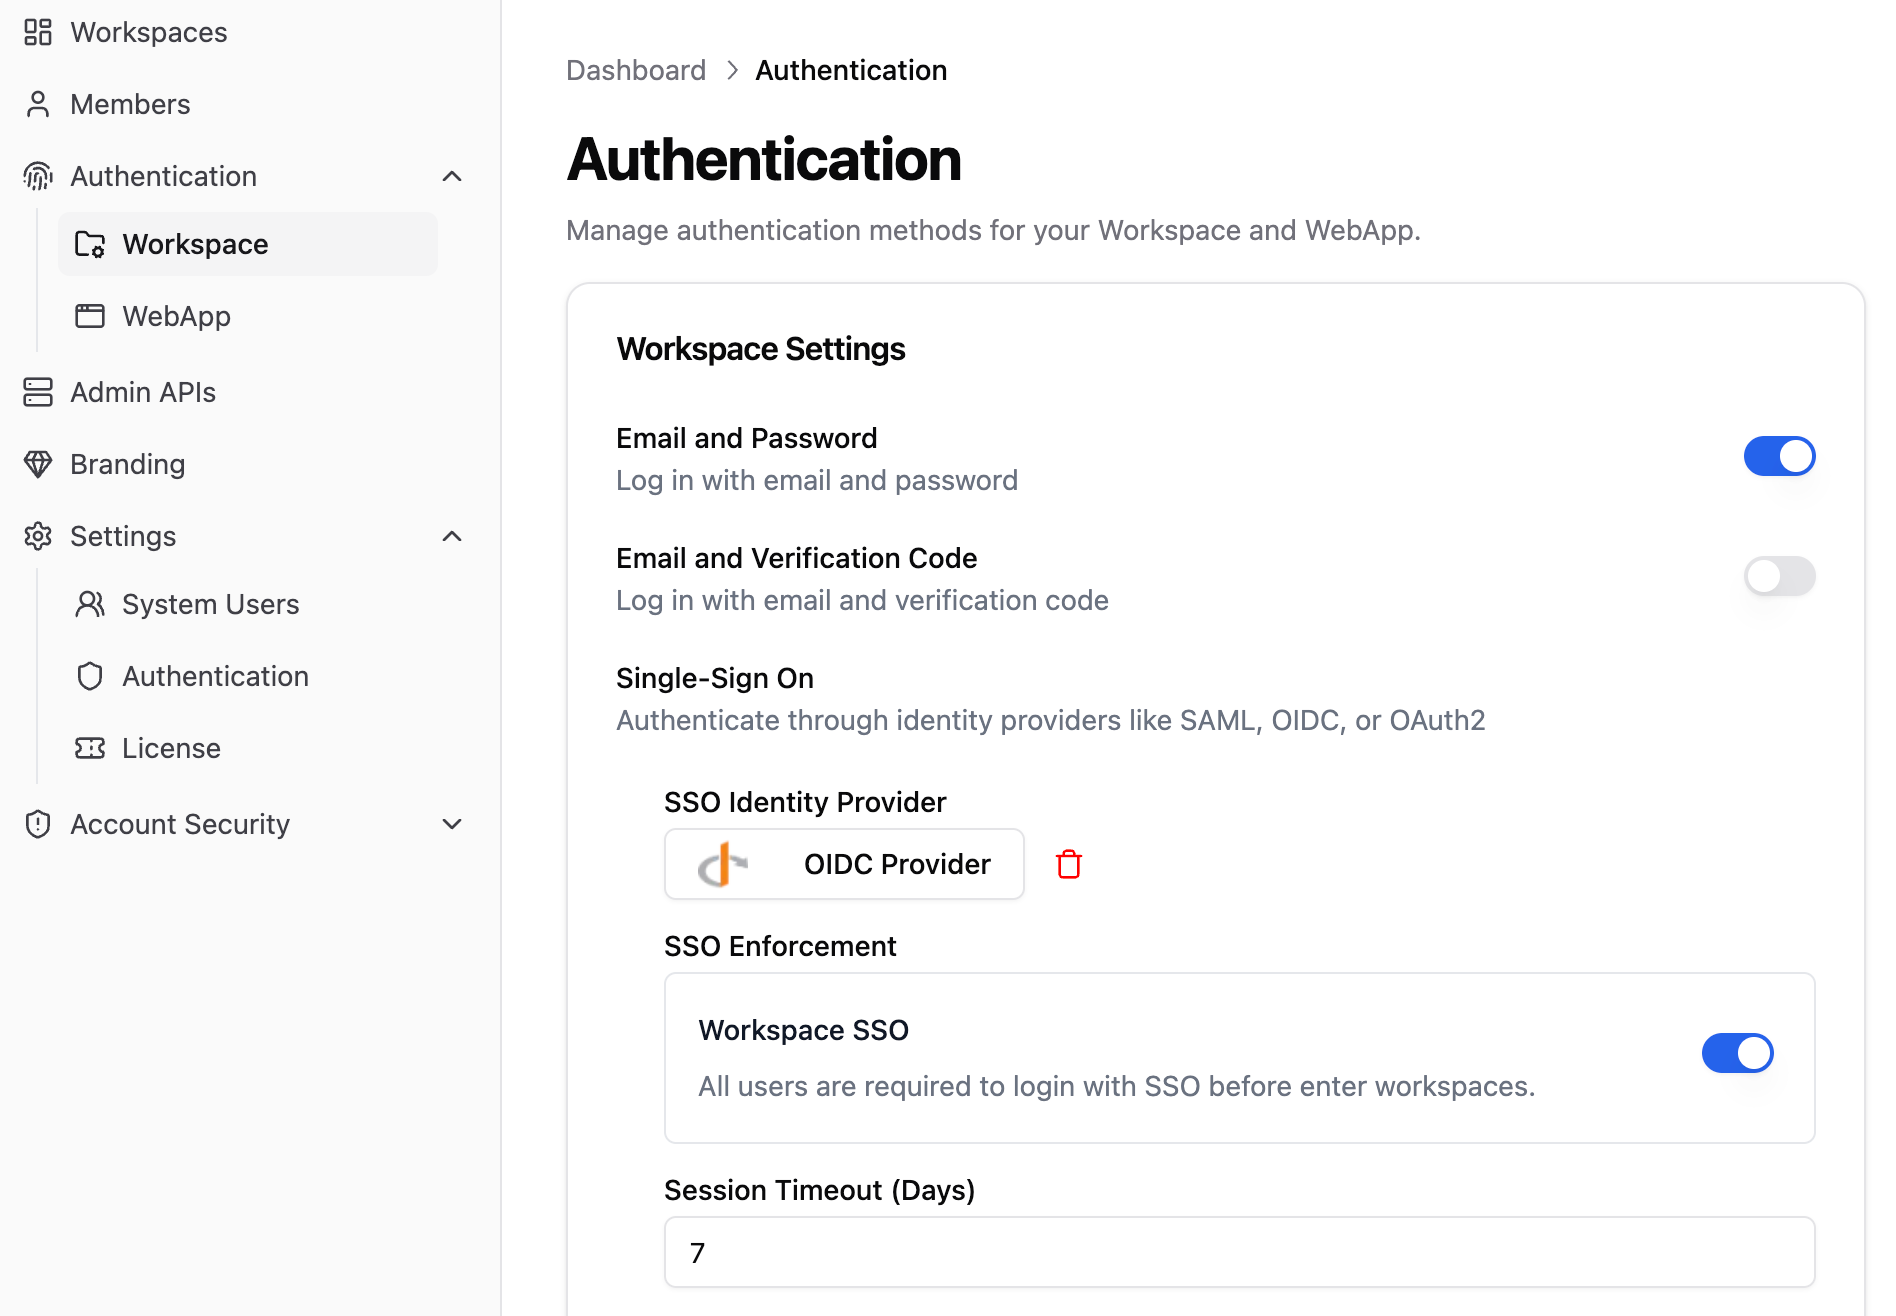Screen dimensions: 1896x1316
Task: Collapse the Settings sidebar section chevron
Action: 452,536
